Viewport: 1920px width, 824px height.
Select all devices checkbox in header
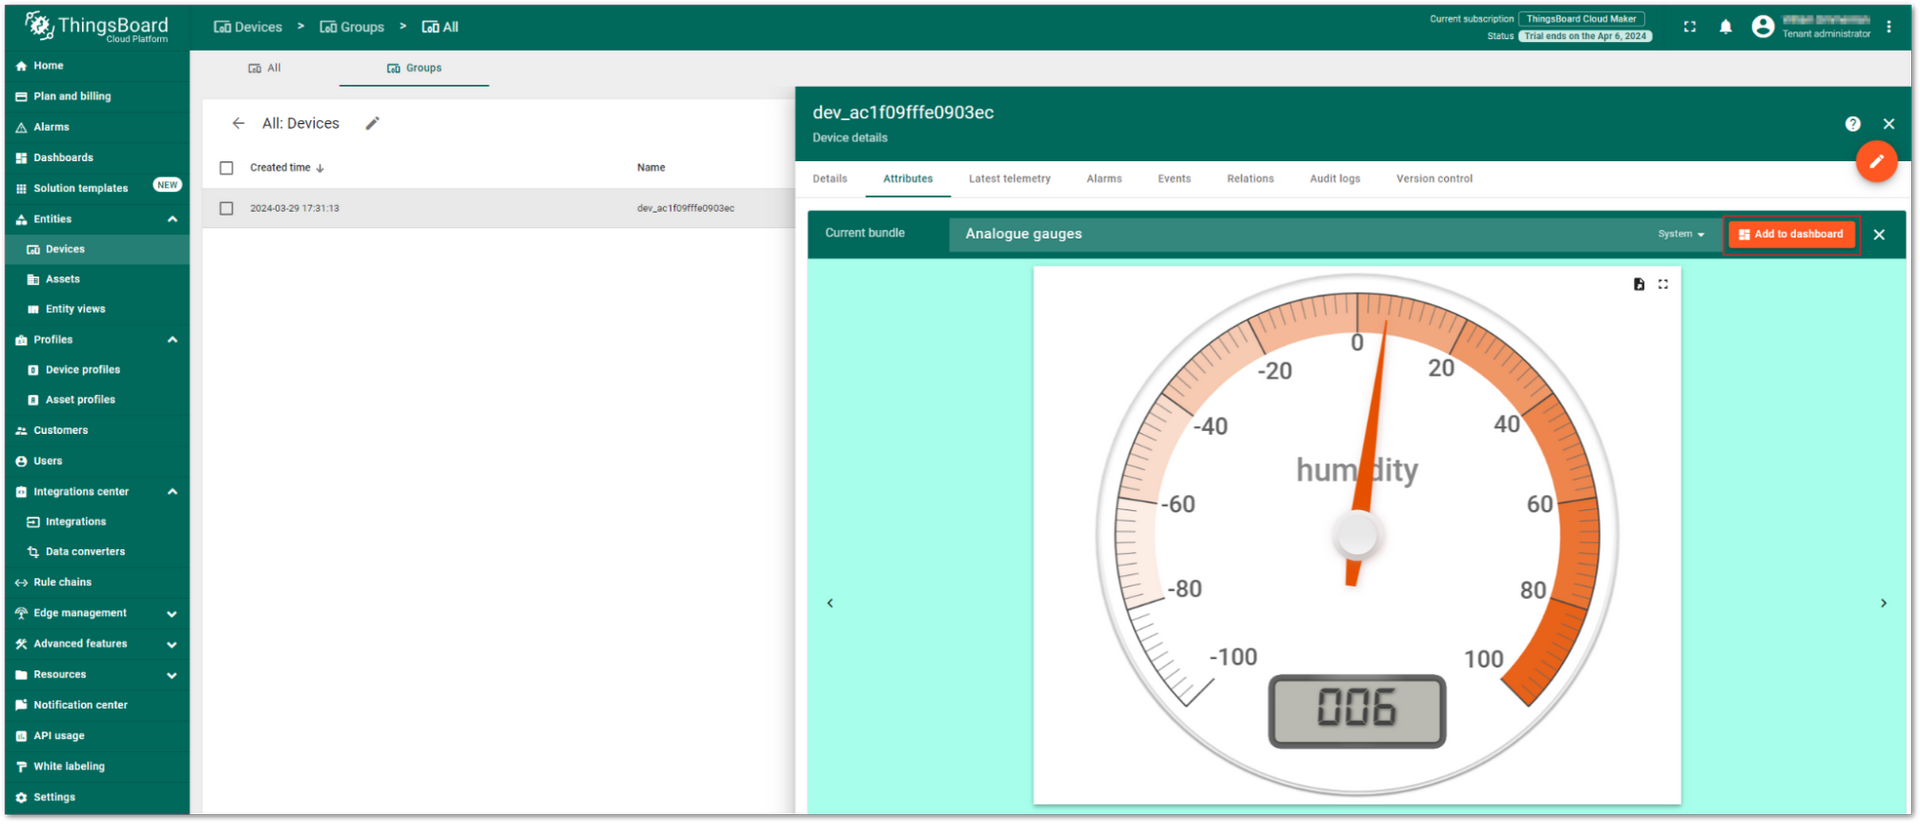[x=227, y=168]
